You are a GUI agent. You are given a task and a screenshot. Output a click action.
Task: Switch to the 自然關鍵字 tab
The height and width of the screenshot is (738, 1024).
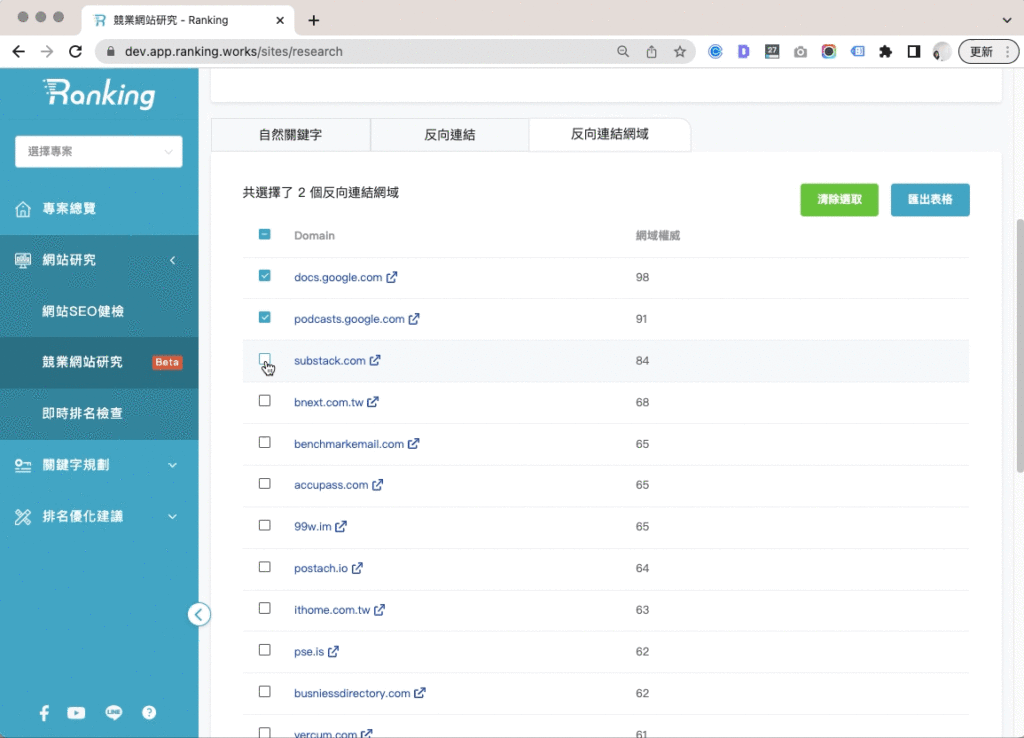(x=291, y=135)
